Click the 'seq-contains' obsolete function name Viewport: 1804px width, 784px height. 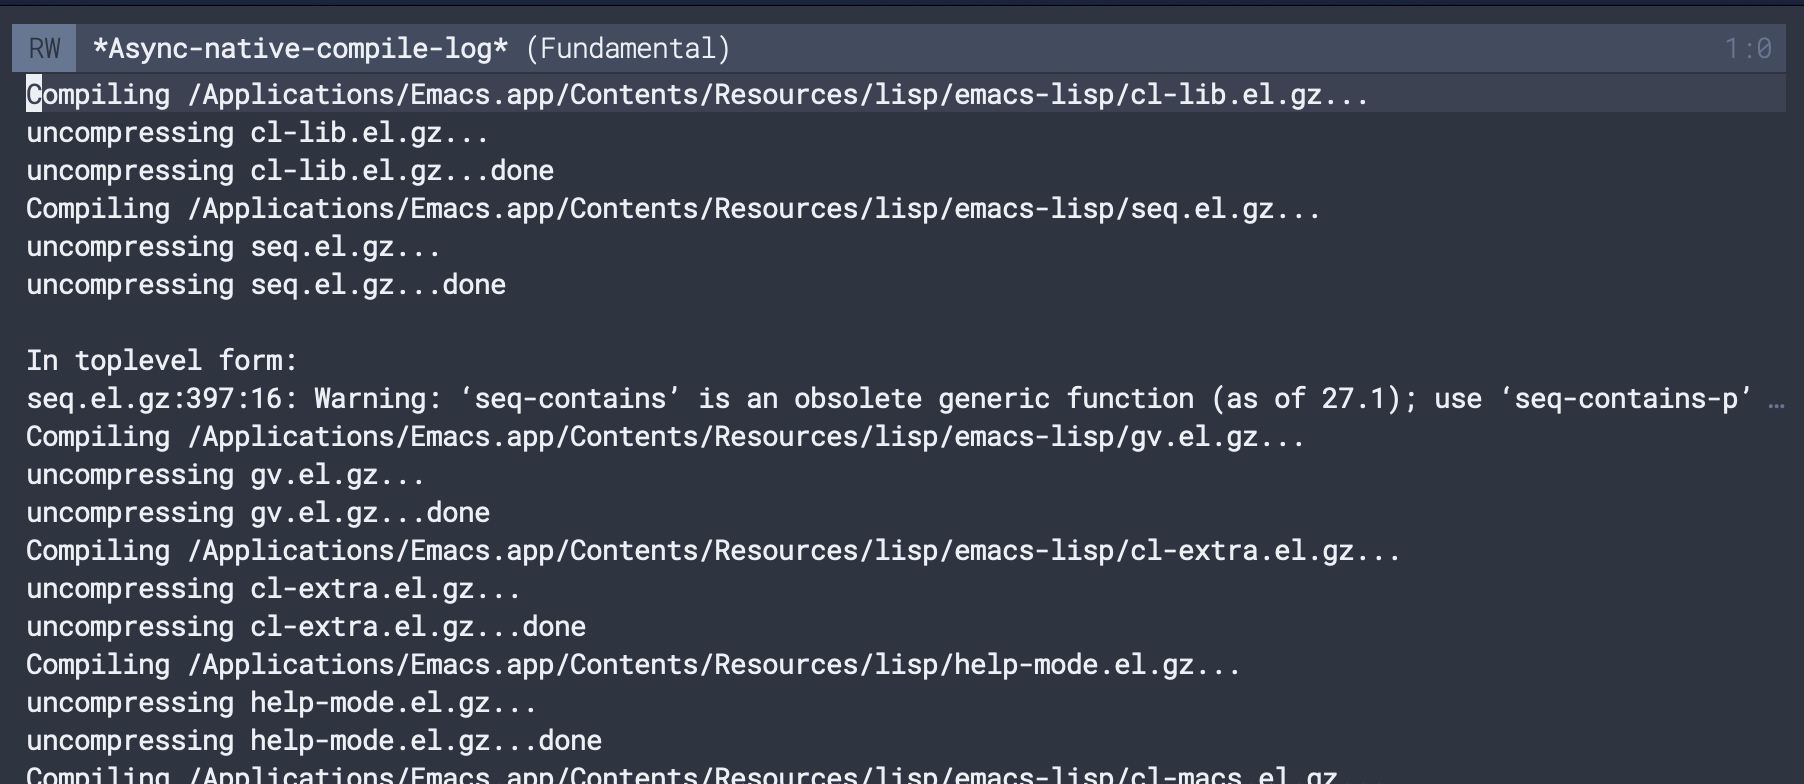tap(570, 399)
